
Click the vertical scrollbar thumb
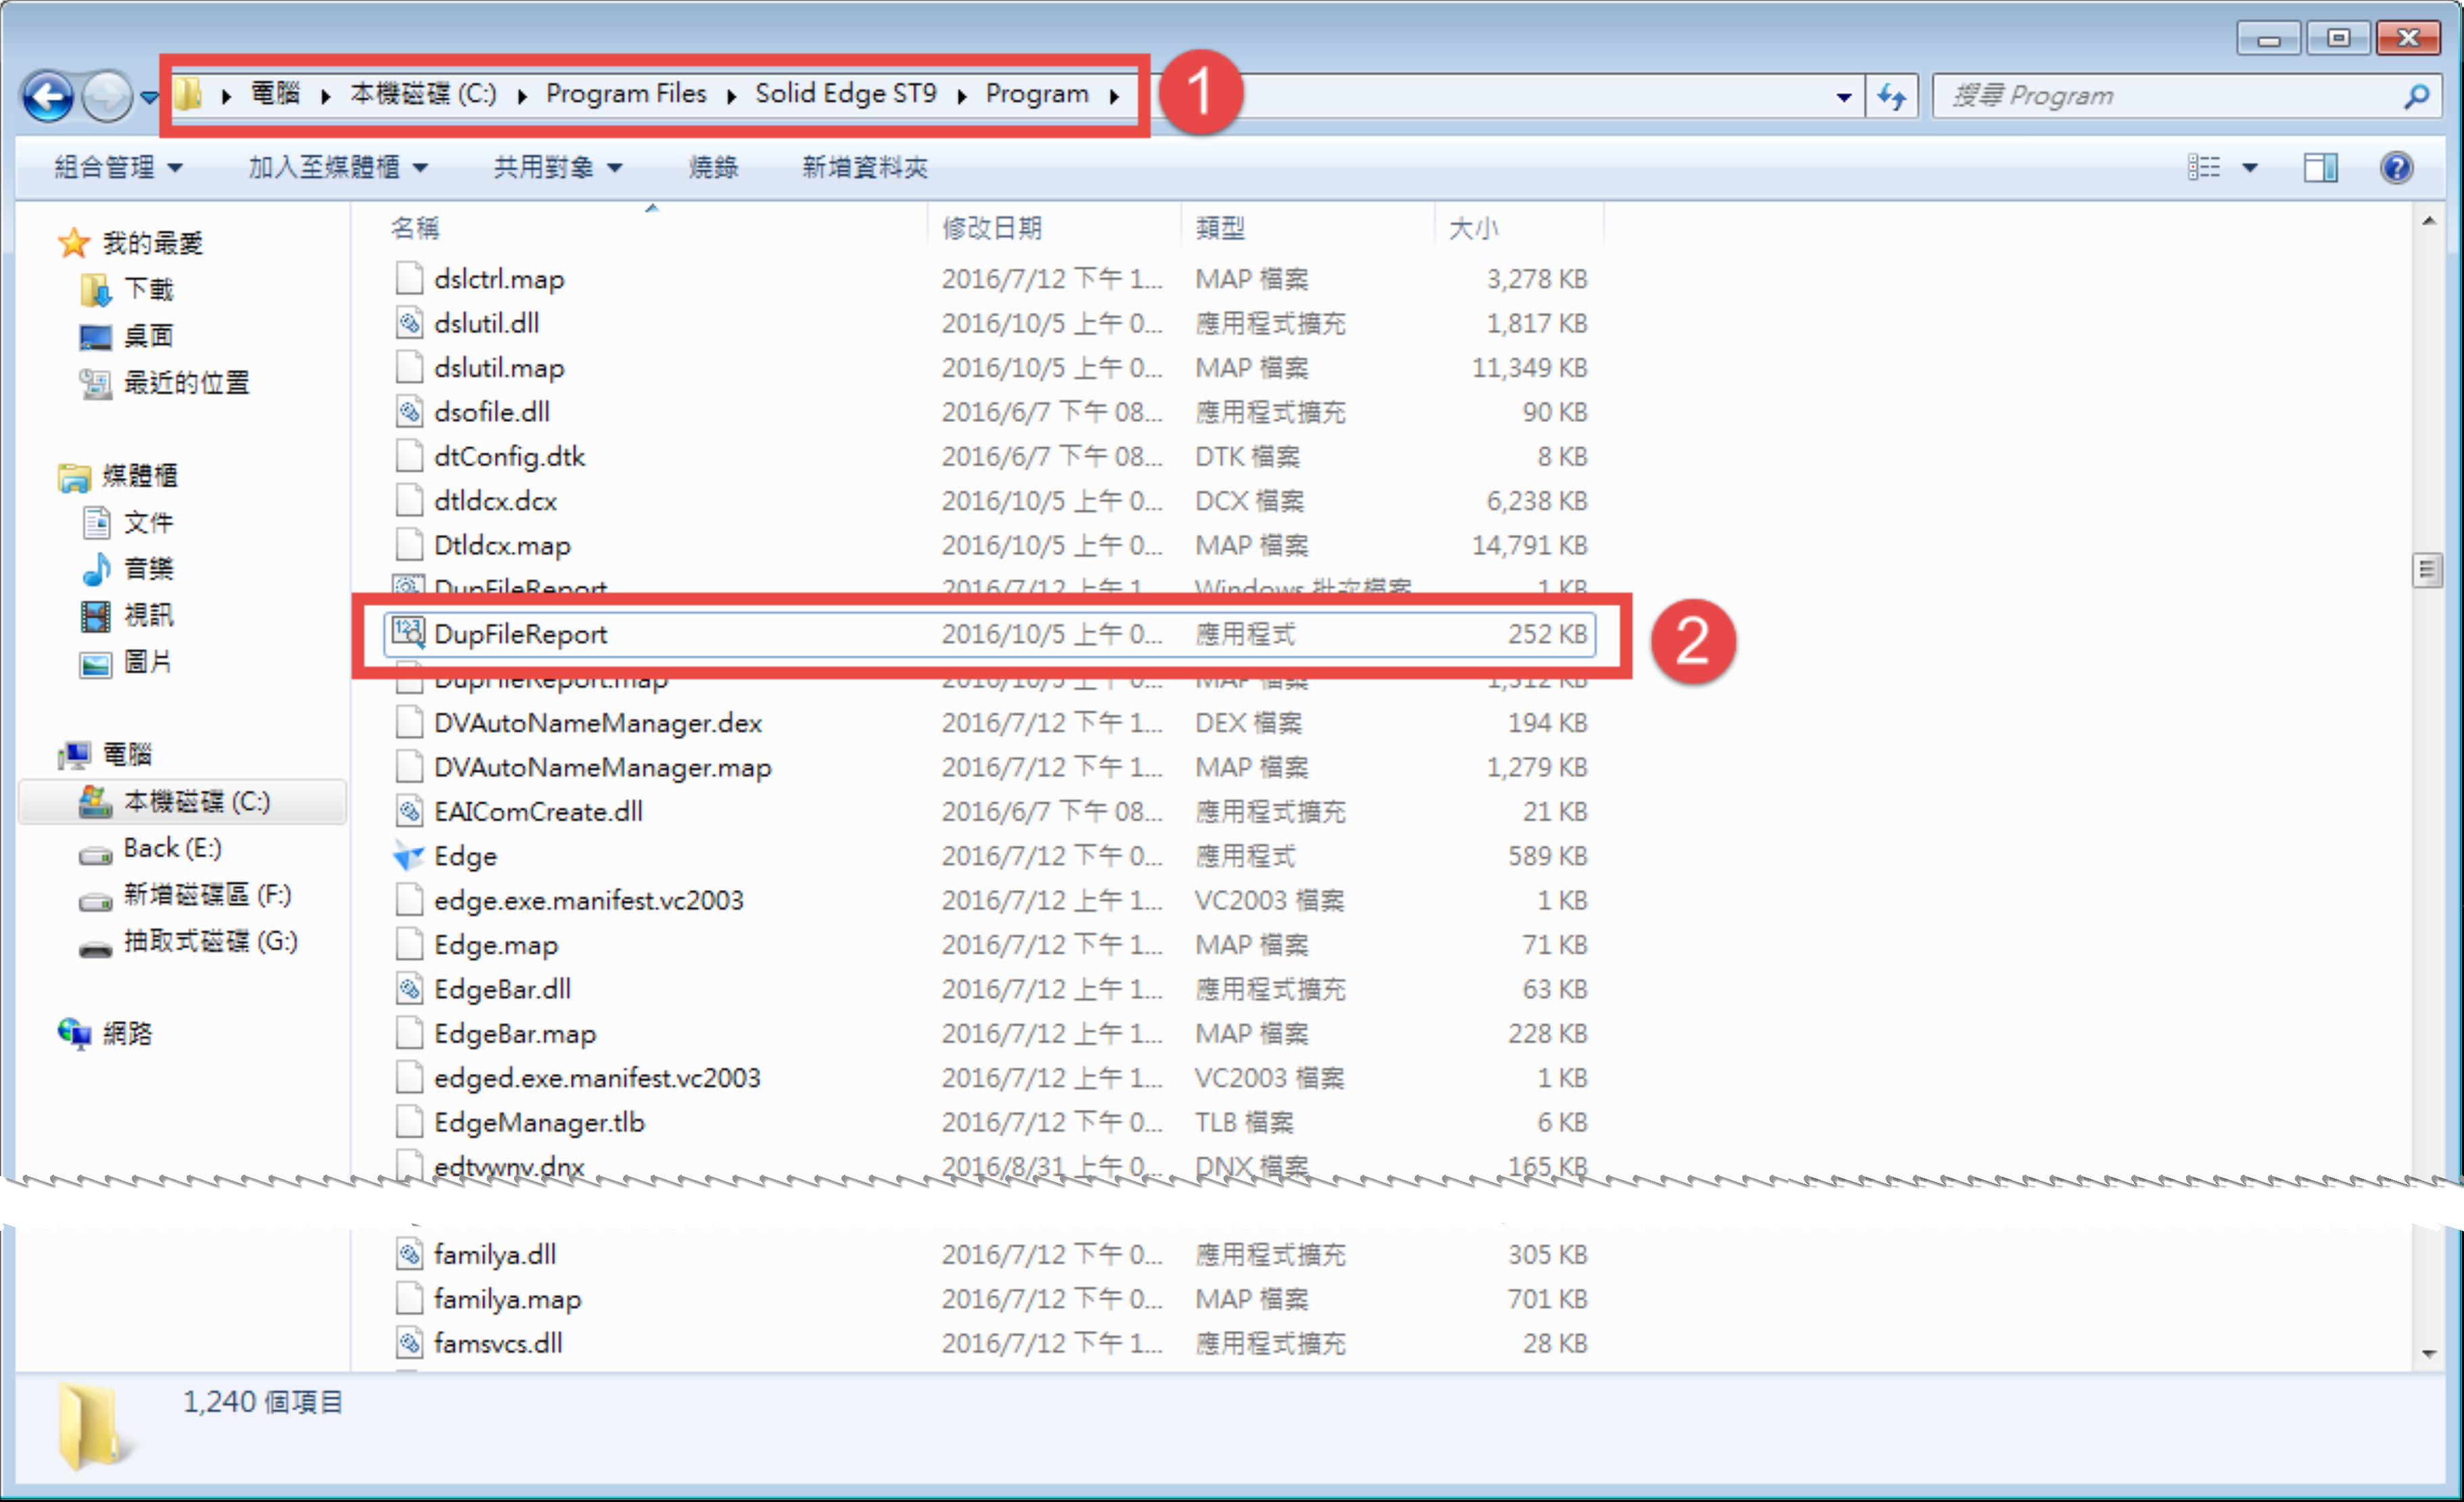(x=2427, y=570)
